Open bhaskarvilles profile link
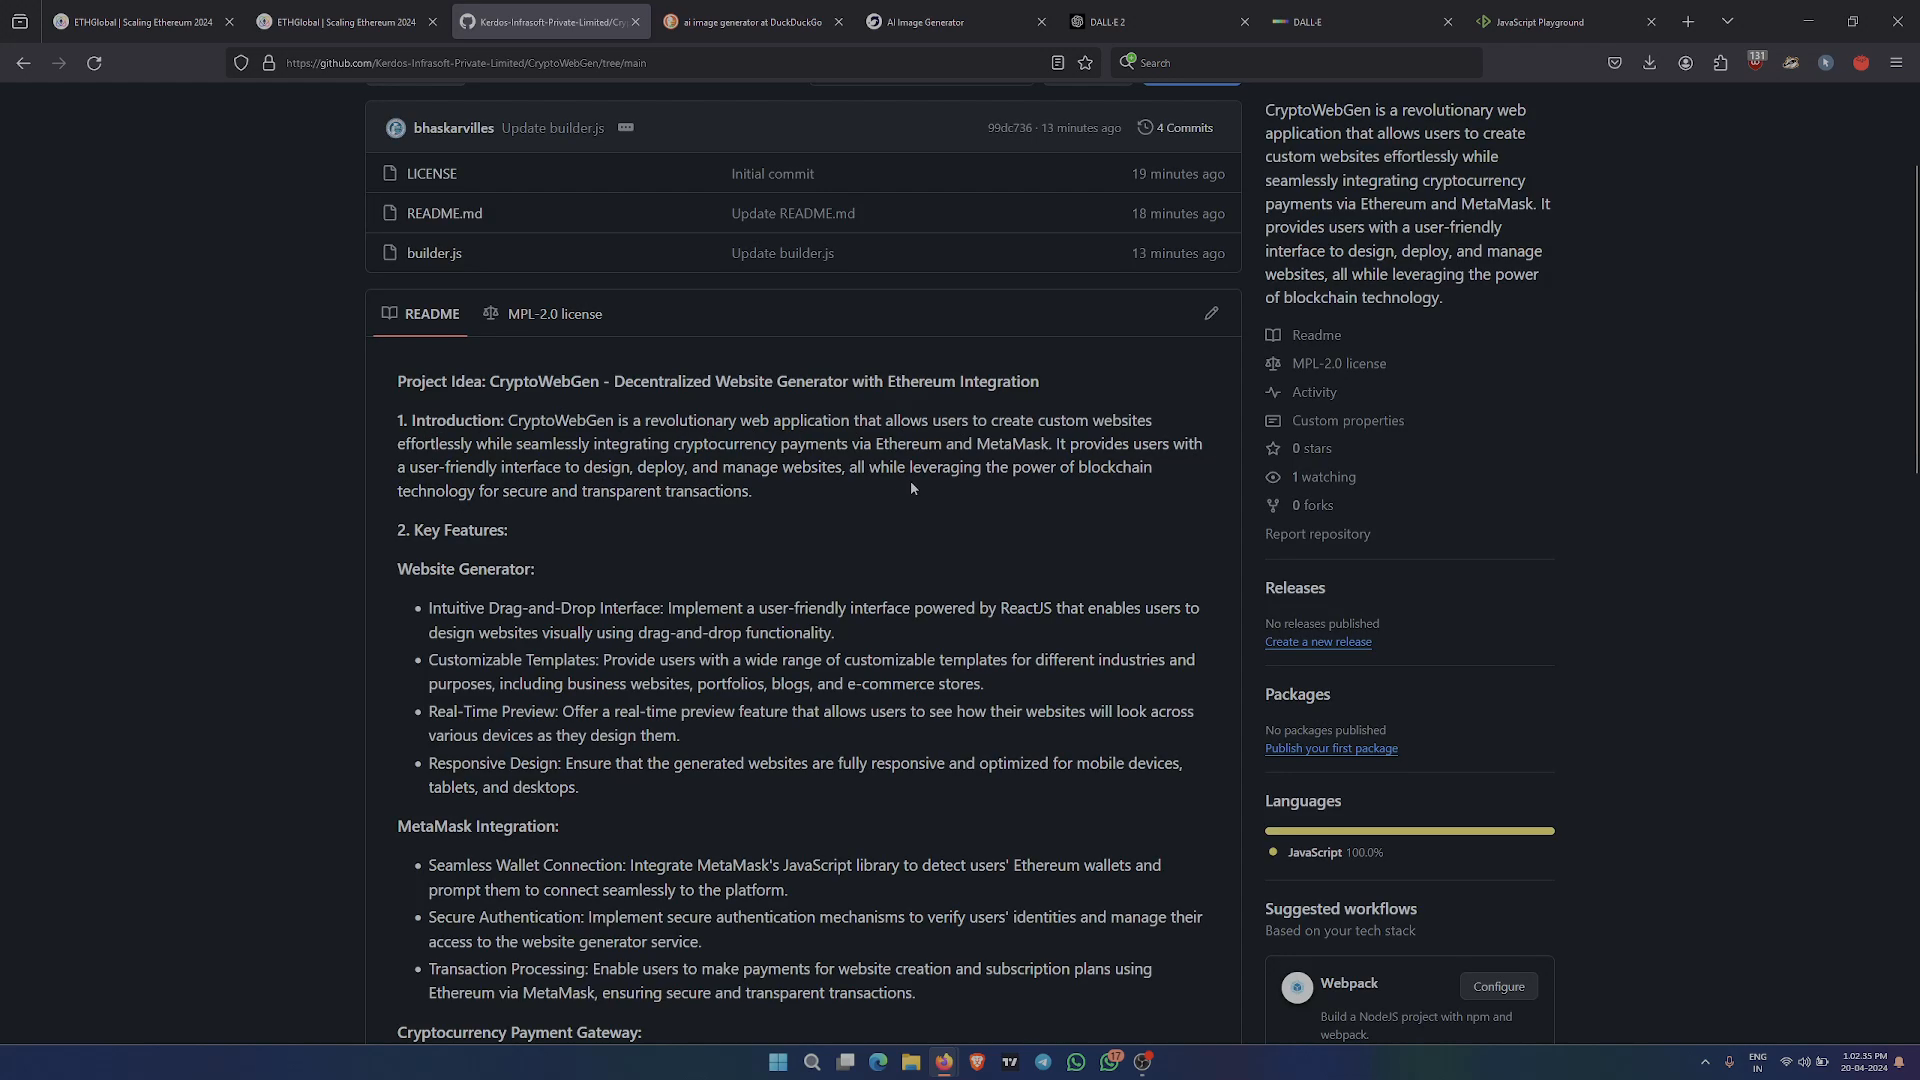Image resolution: width=1920 pixels, height=1080 pixels. [453, 128]
